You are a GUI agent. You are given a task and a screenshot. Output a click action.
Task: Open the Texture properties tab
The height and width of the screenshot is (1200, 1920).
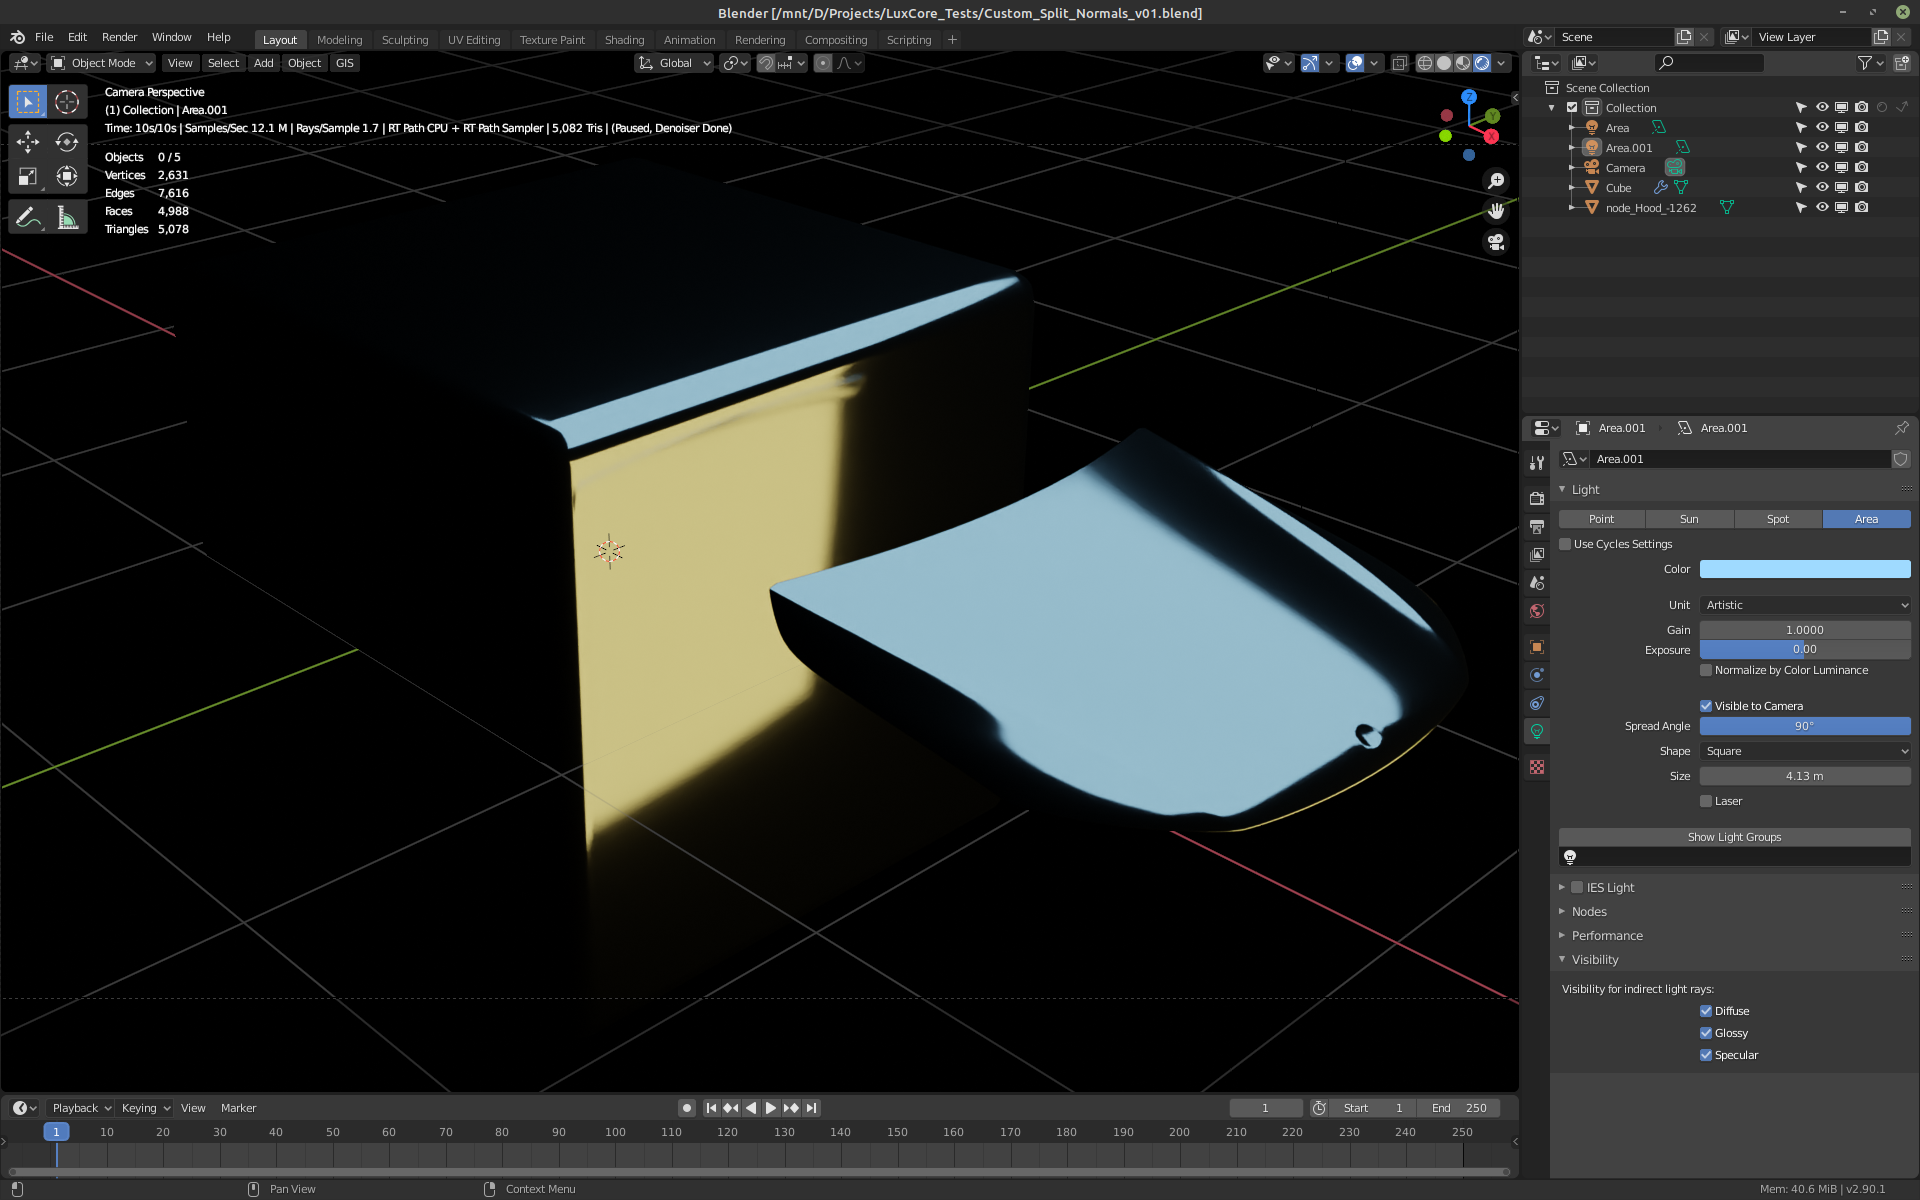point(1537,767)
